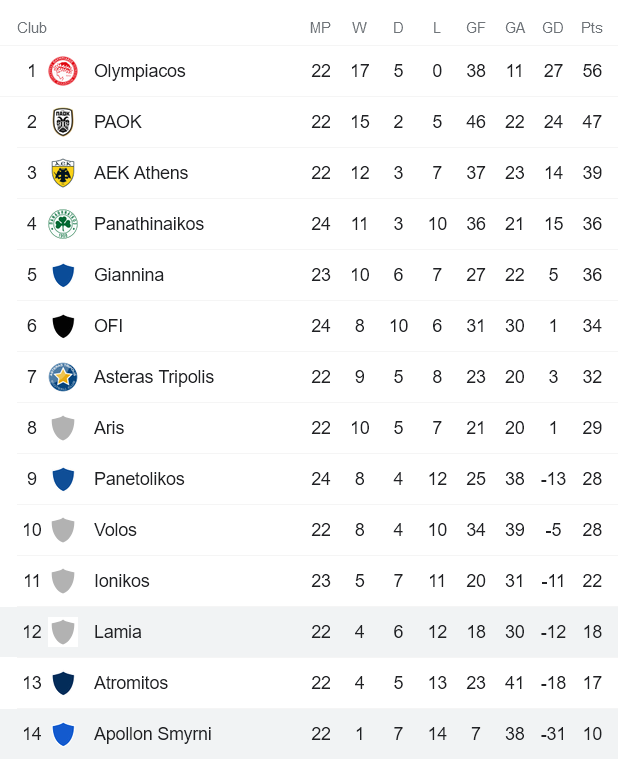
Task: Click the MP column header
Action: [320, 28]
